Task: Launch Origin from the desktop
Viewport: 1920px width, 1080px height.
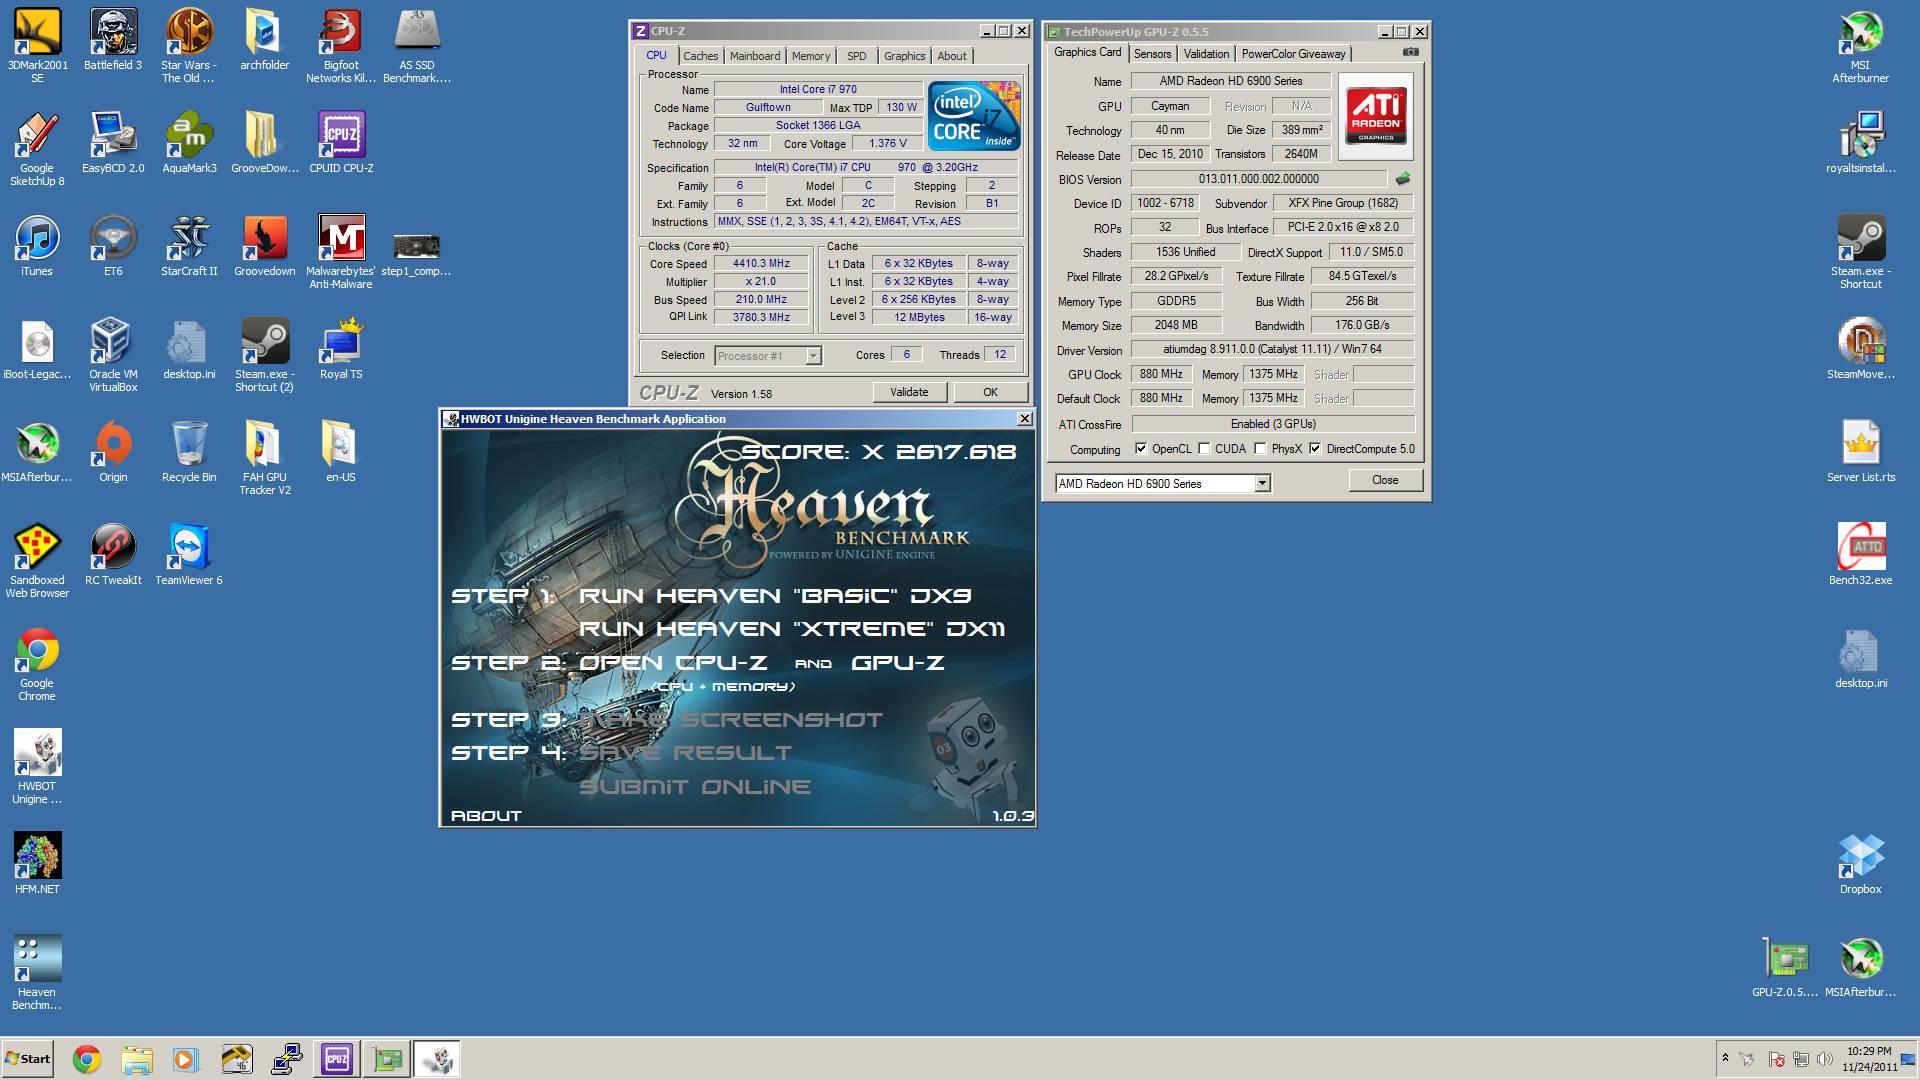Action: point(113,452)
